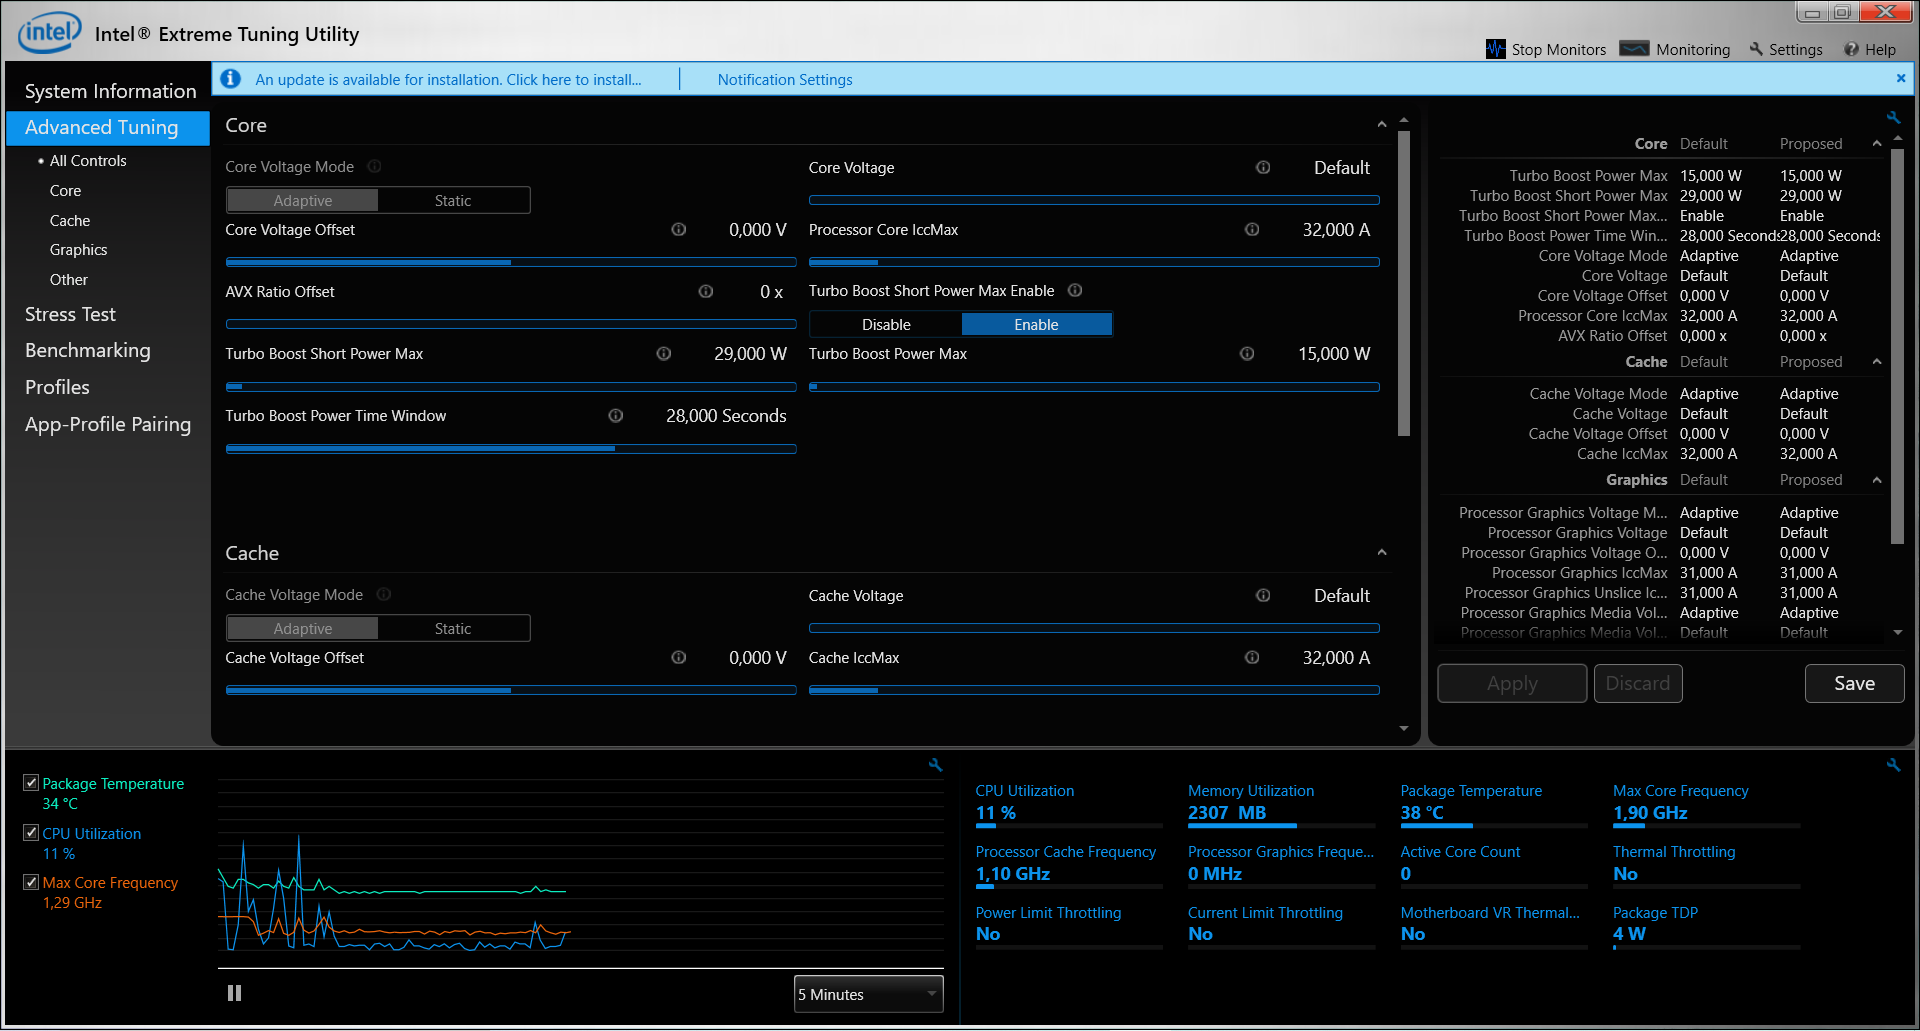Show info for Core Voltage Offset

click(679, 229)
